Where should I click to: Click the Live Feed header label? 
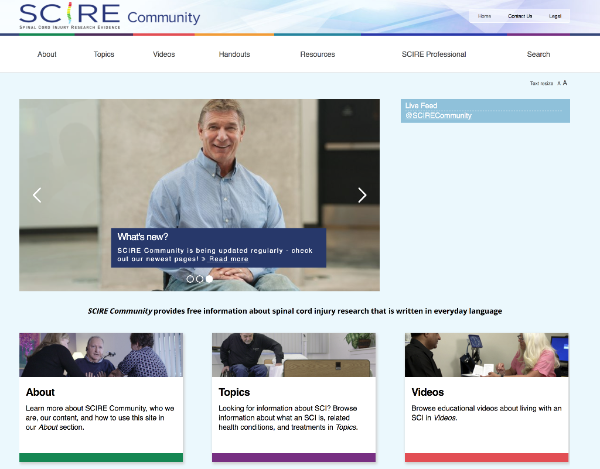[421, 105]
